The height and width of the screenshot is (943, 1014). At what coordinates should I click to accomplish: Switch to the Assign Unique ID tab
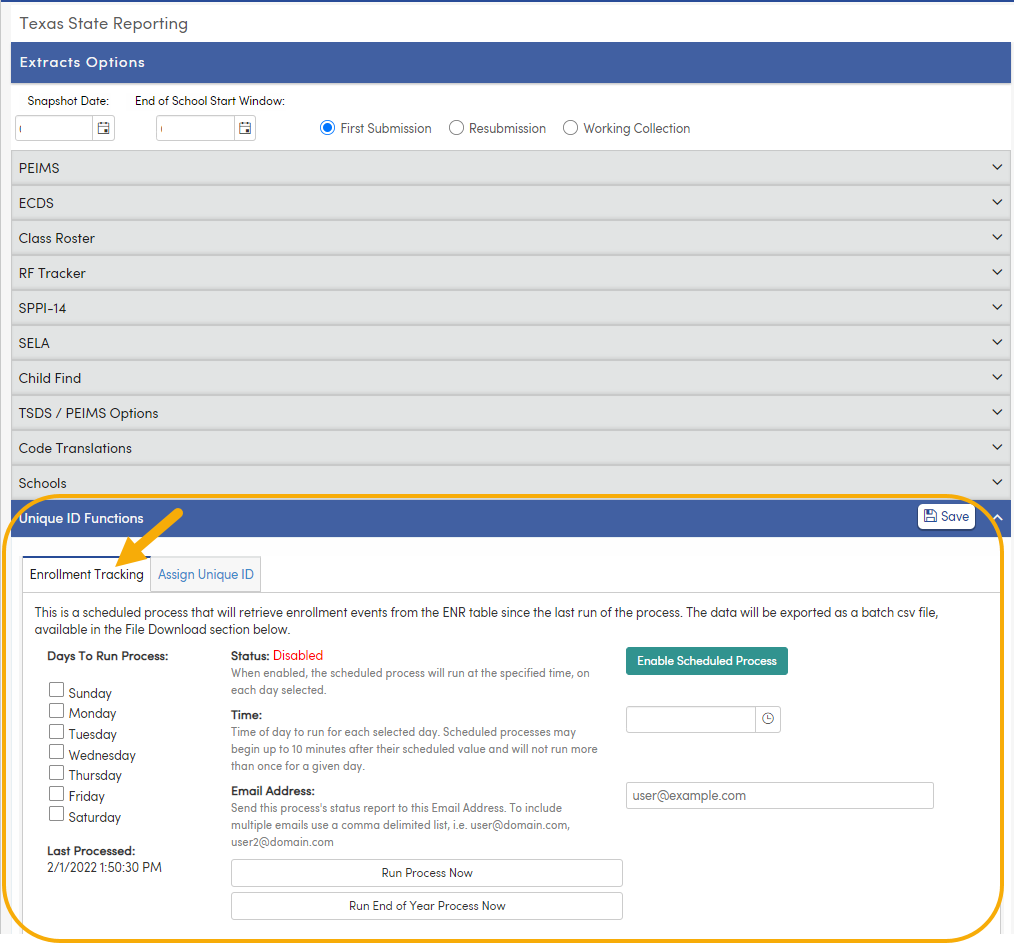point(205,574)
